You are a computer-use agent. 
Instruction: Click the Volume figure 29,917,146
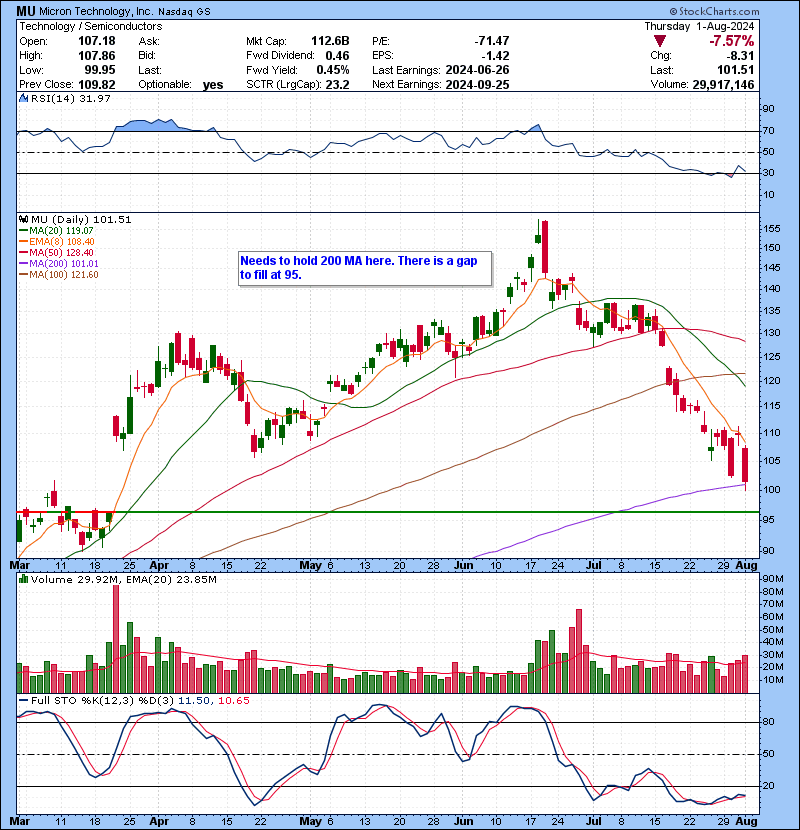click(723, 84)
